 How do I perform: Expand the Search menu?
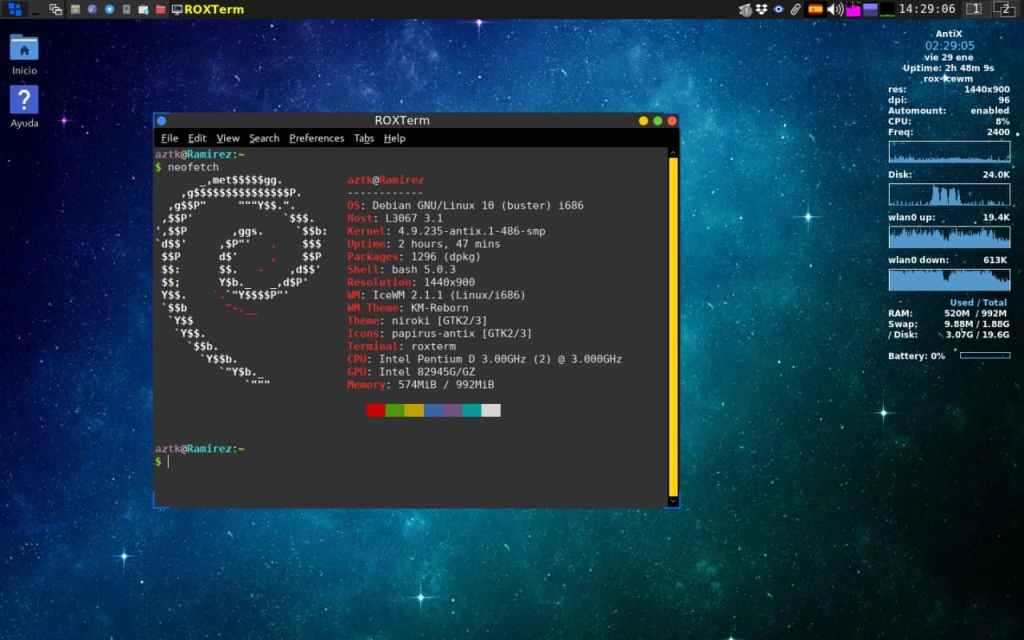click(x=264, y=138)
